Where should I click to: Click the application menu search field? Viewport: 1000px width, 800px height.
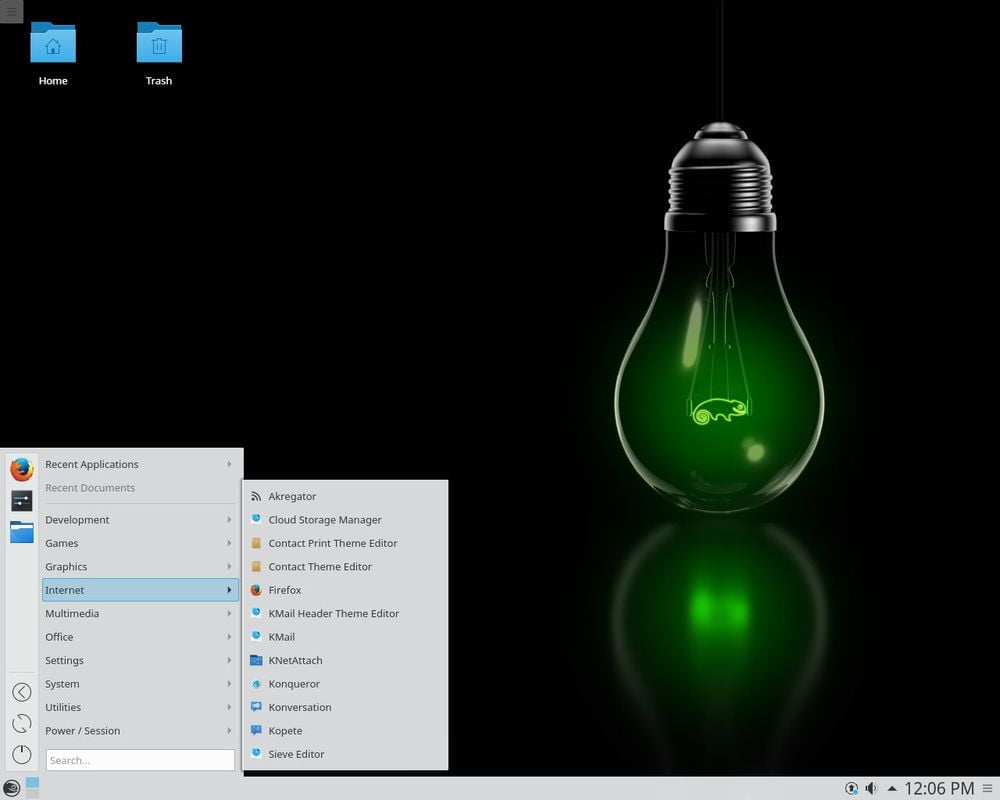(139, 760)
